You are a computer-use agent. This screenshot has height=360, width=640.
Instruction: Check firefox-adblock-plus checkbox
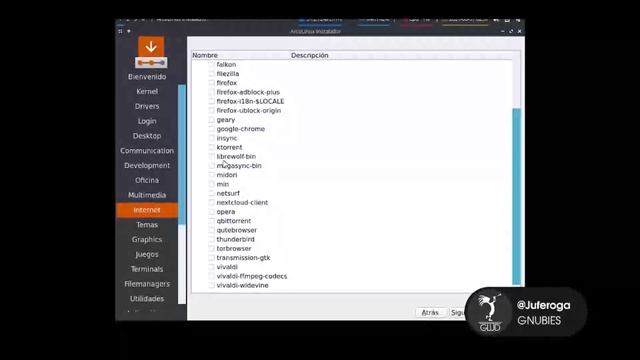(x=211, y=92)
